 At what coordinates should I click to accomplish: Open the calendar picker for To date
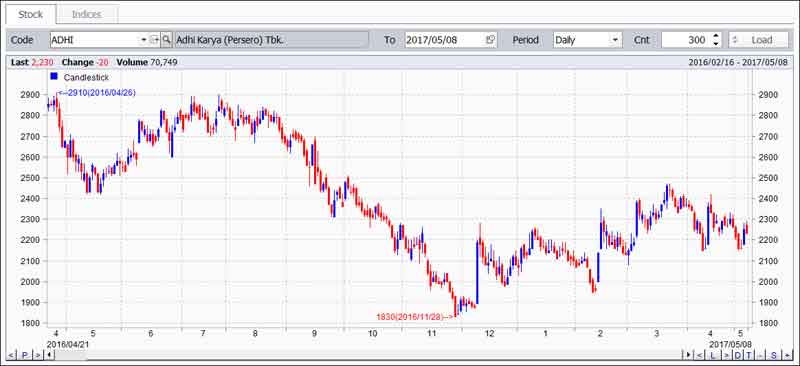tap(490, 40)
